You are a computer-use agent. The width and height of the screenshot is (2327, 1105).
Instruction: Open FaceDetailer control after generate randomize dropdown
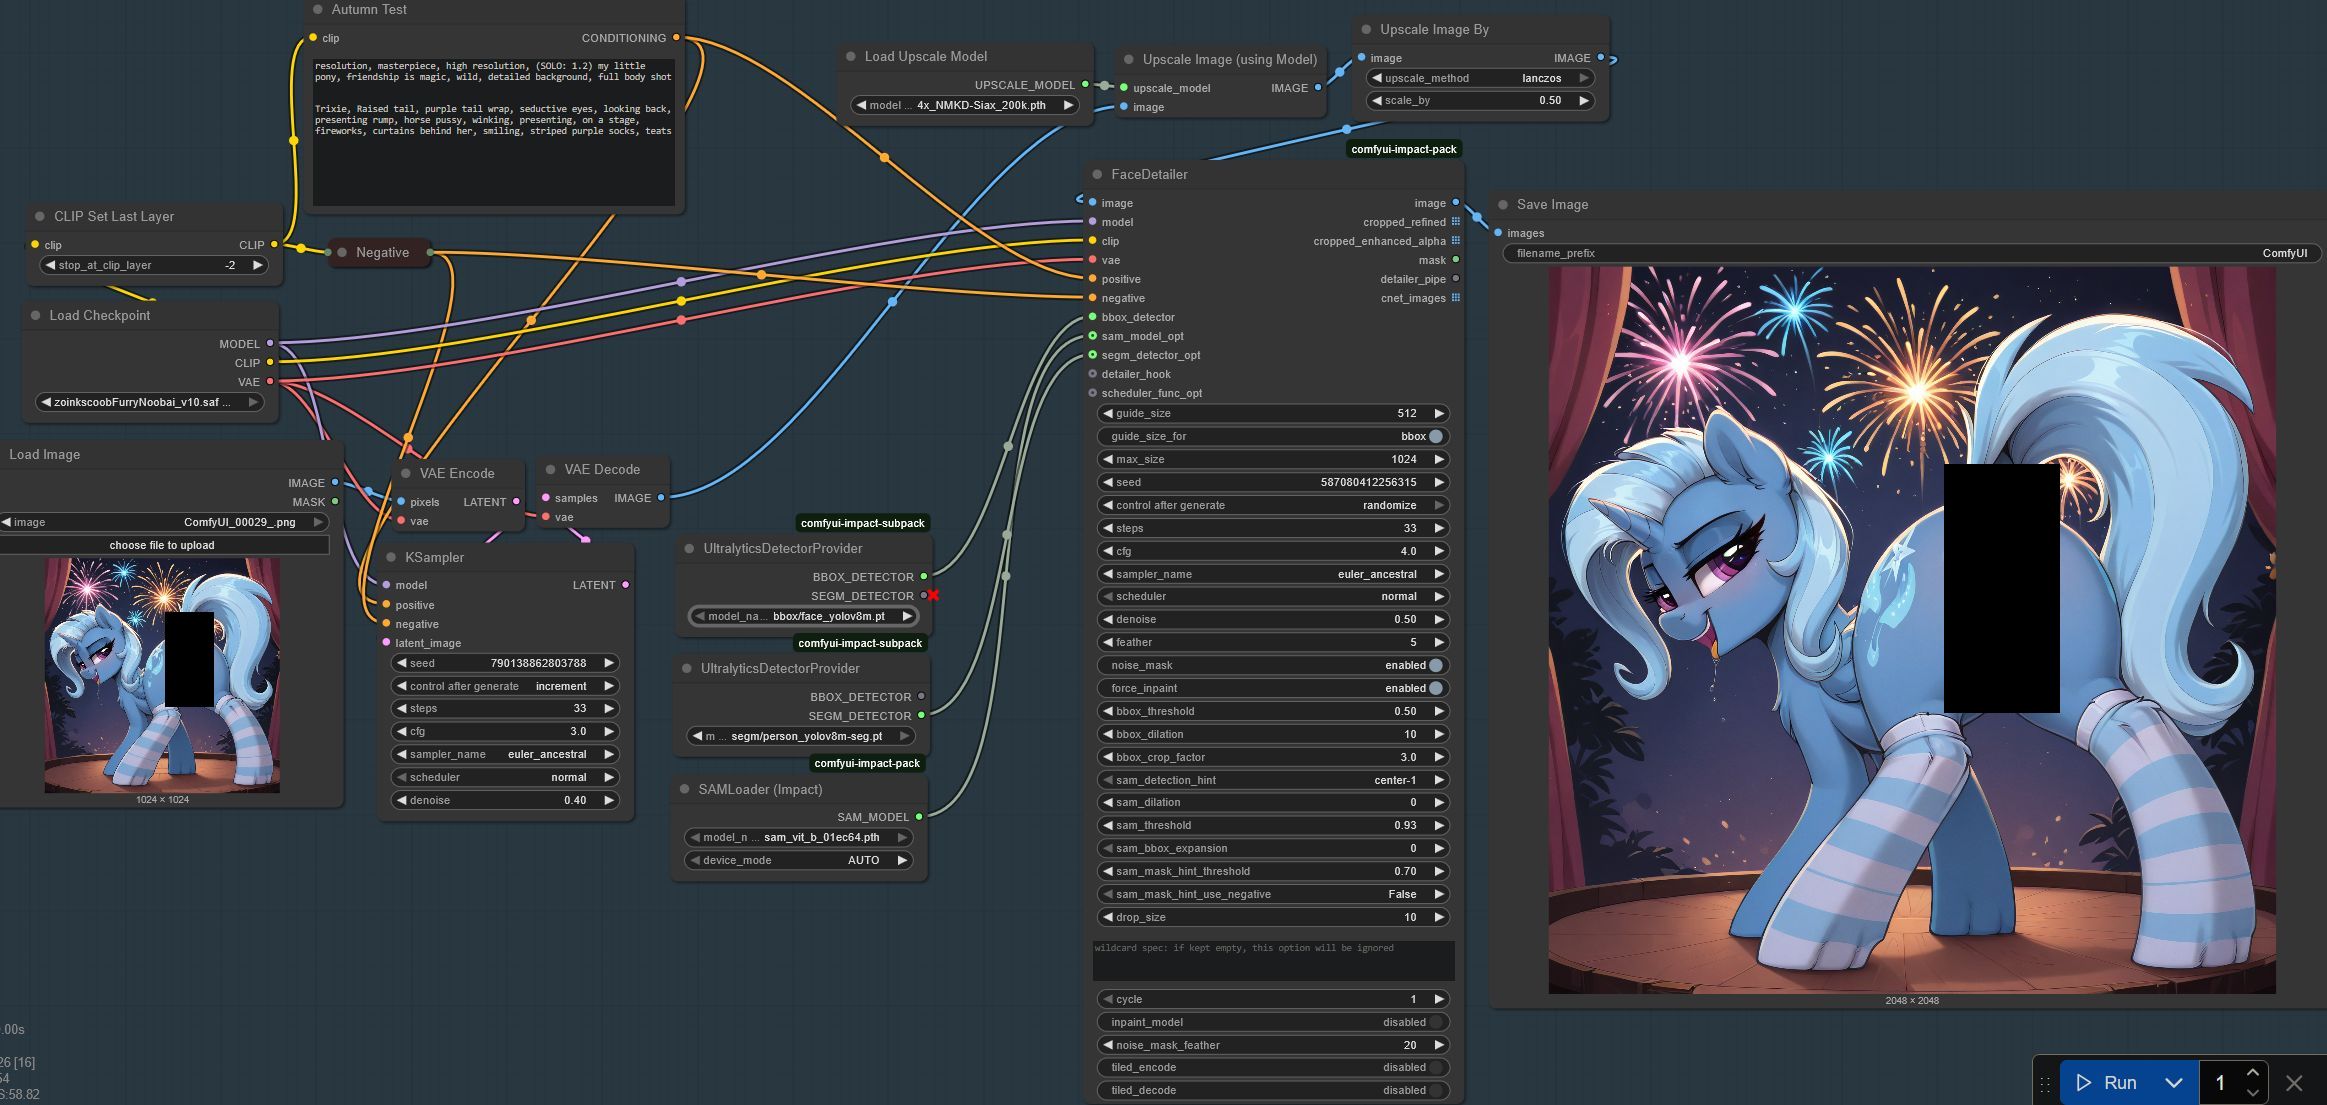click(x=1273, y=506)
